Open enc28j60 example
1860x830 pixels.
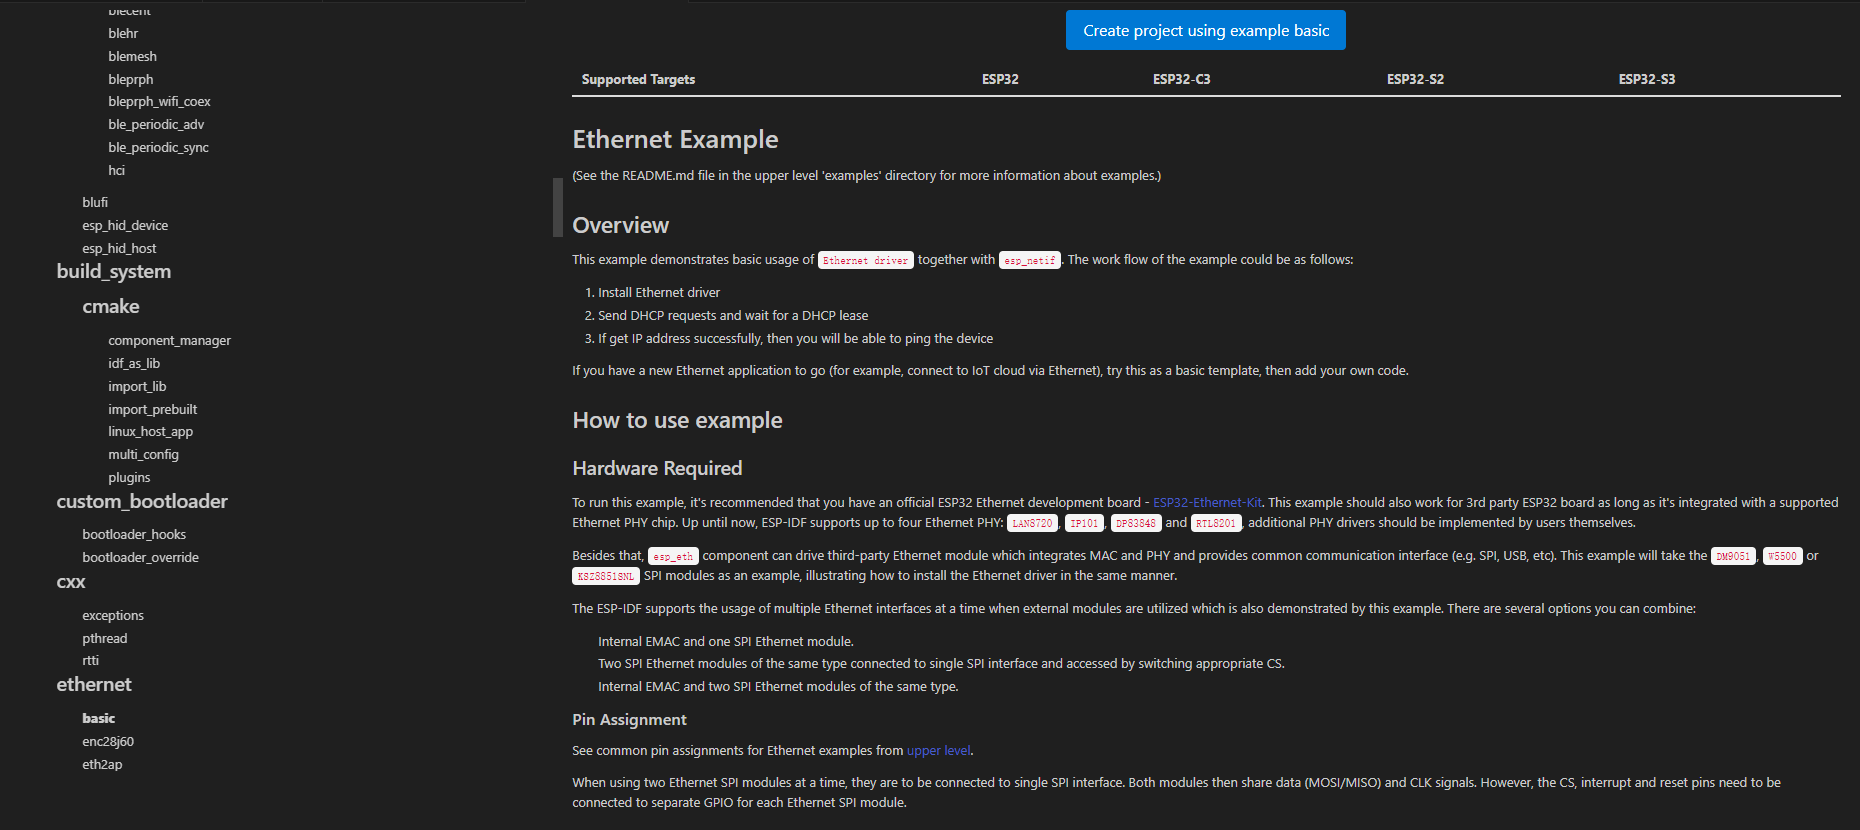[x=108, y=742]
